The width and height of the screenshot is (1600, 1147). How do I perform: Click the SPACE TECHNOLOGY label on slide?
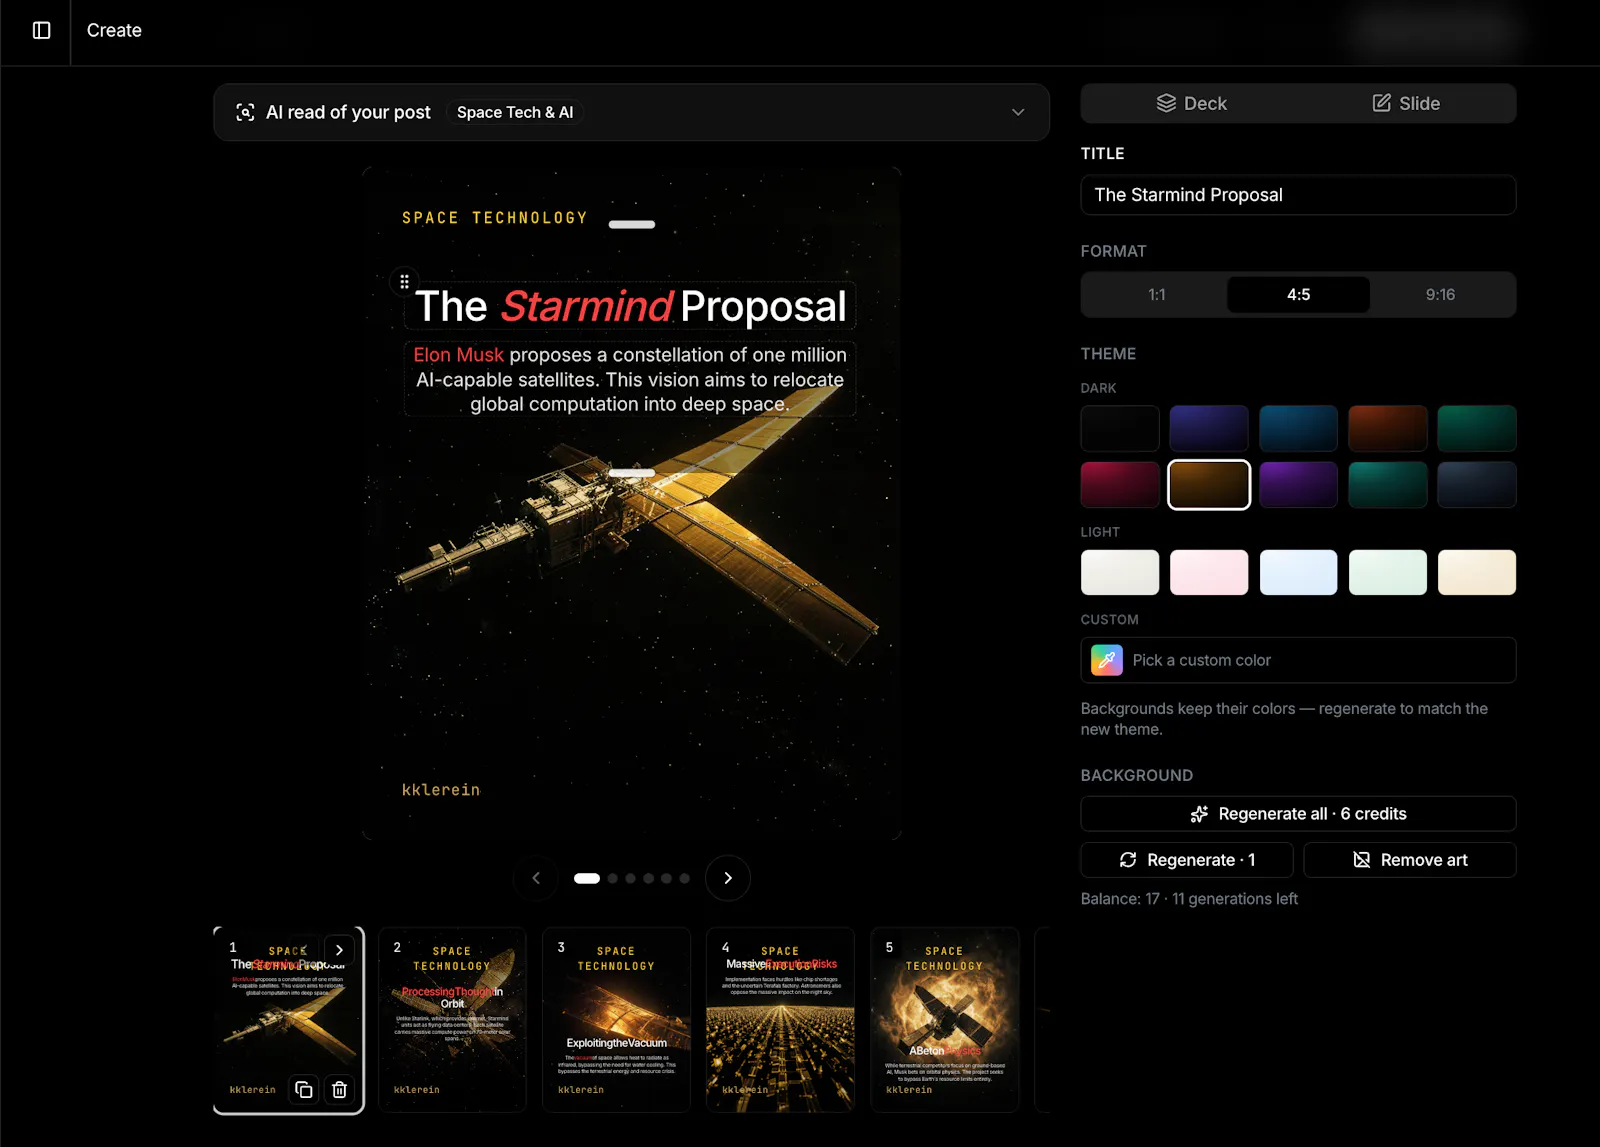pos(495,218)
